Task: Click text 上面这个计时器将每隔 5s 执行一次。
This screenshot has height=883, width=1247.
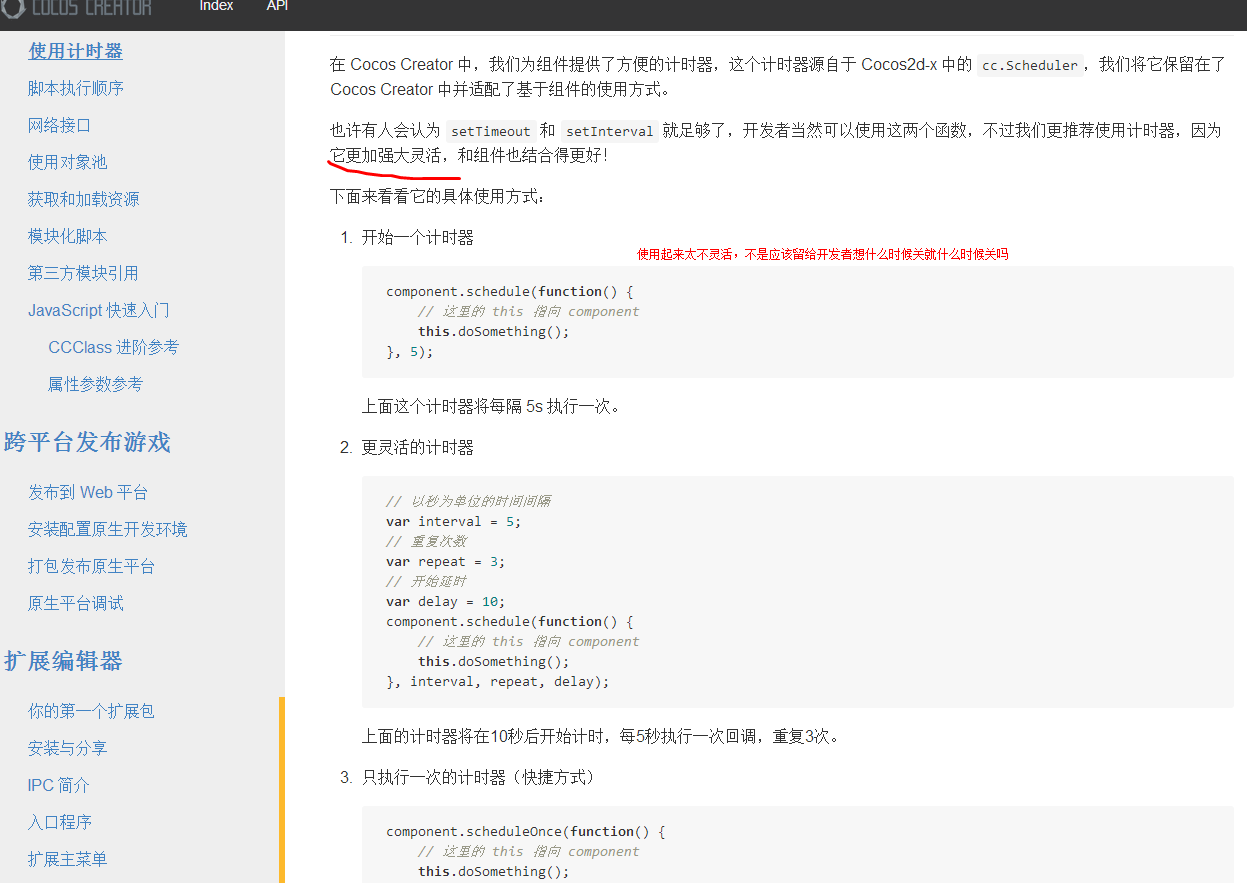Action: point(491,406)
